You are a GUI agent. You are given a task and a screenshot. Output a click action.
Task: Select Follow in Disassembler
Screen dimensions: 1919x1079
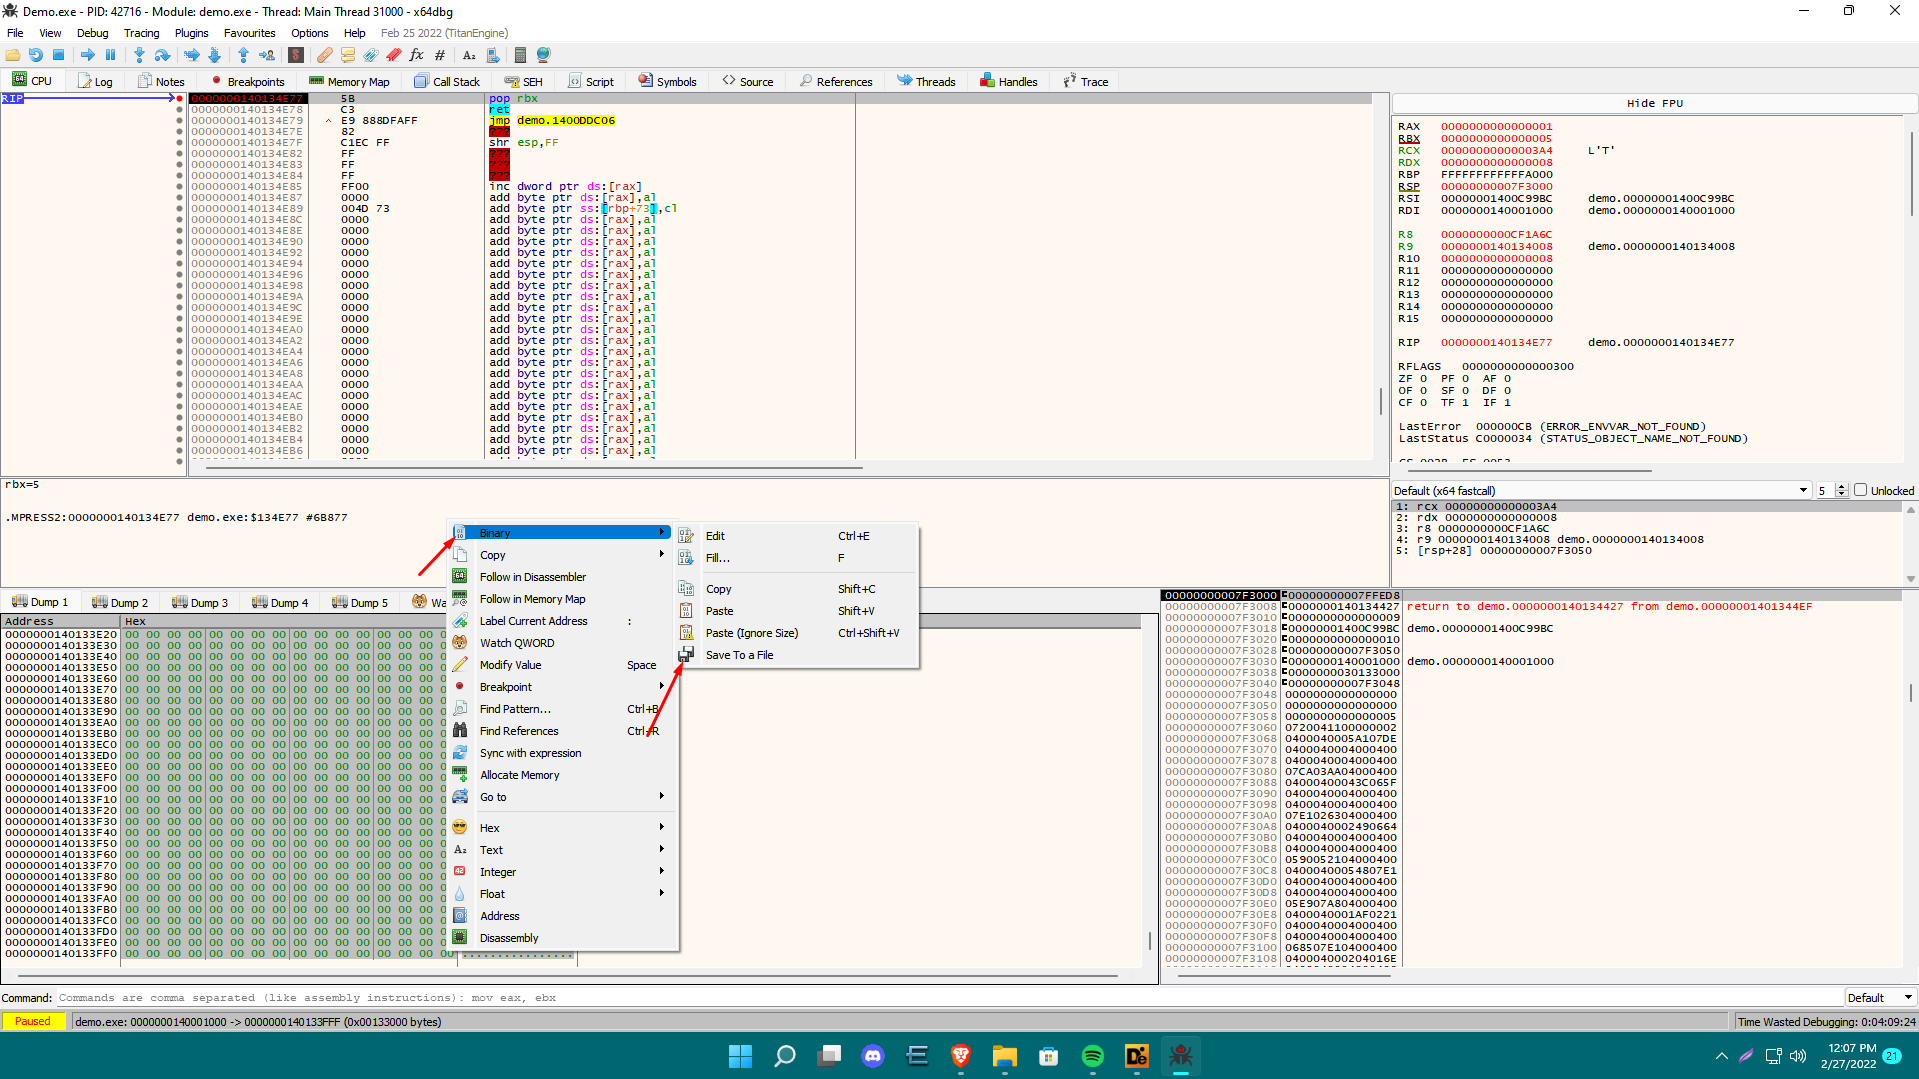click(x=564, y=577)
